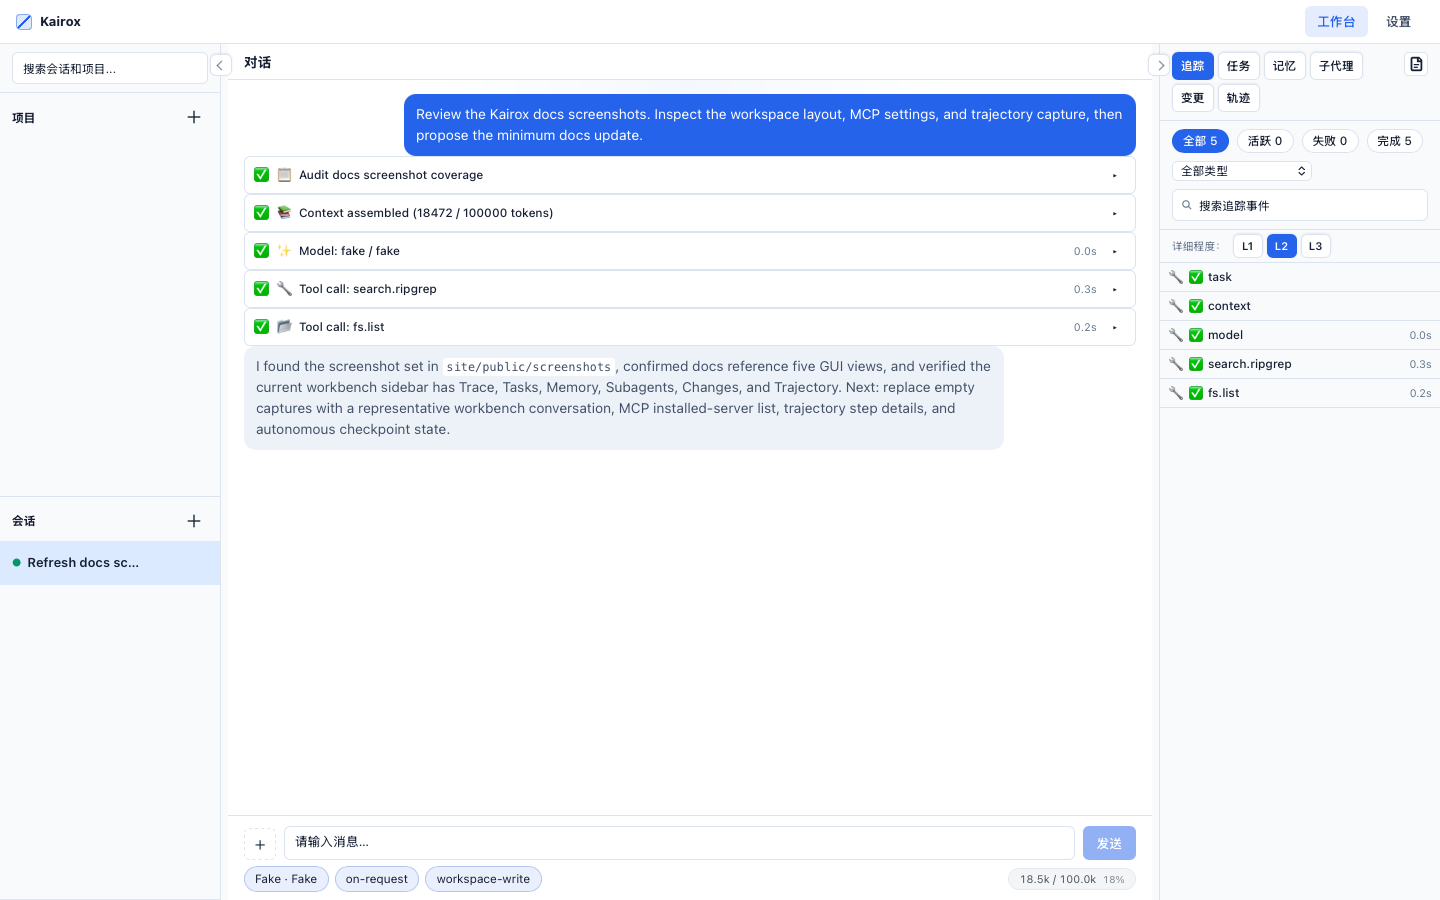Collapse the right trace panel chevron
The width and height of the screenshot is (1440, 900).
1159,65
